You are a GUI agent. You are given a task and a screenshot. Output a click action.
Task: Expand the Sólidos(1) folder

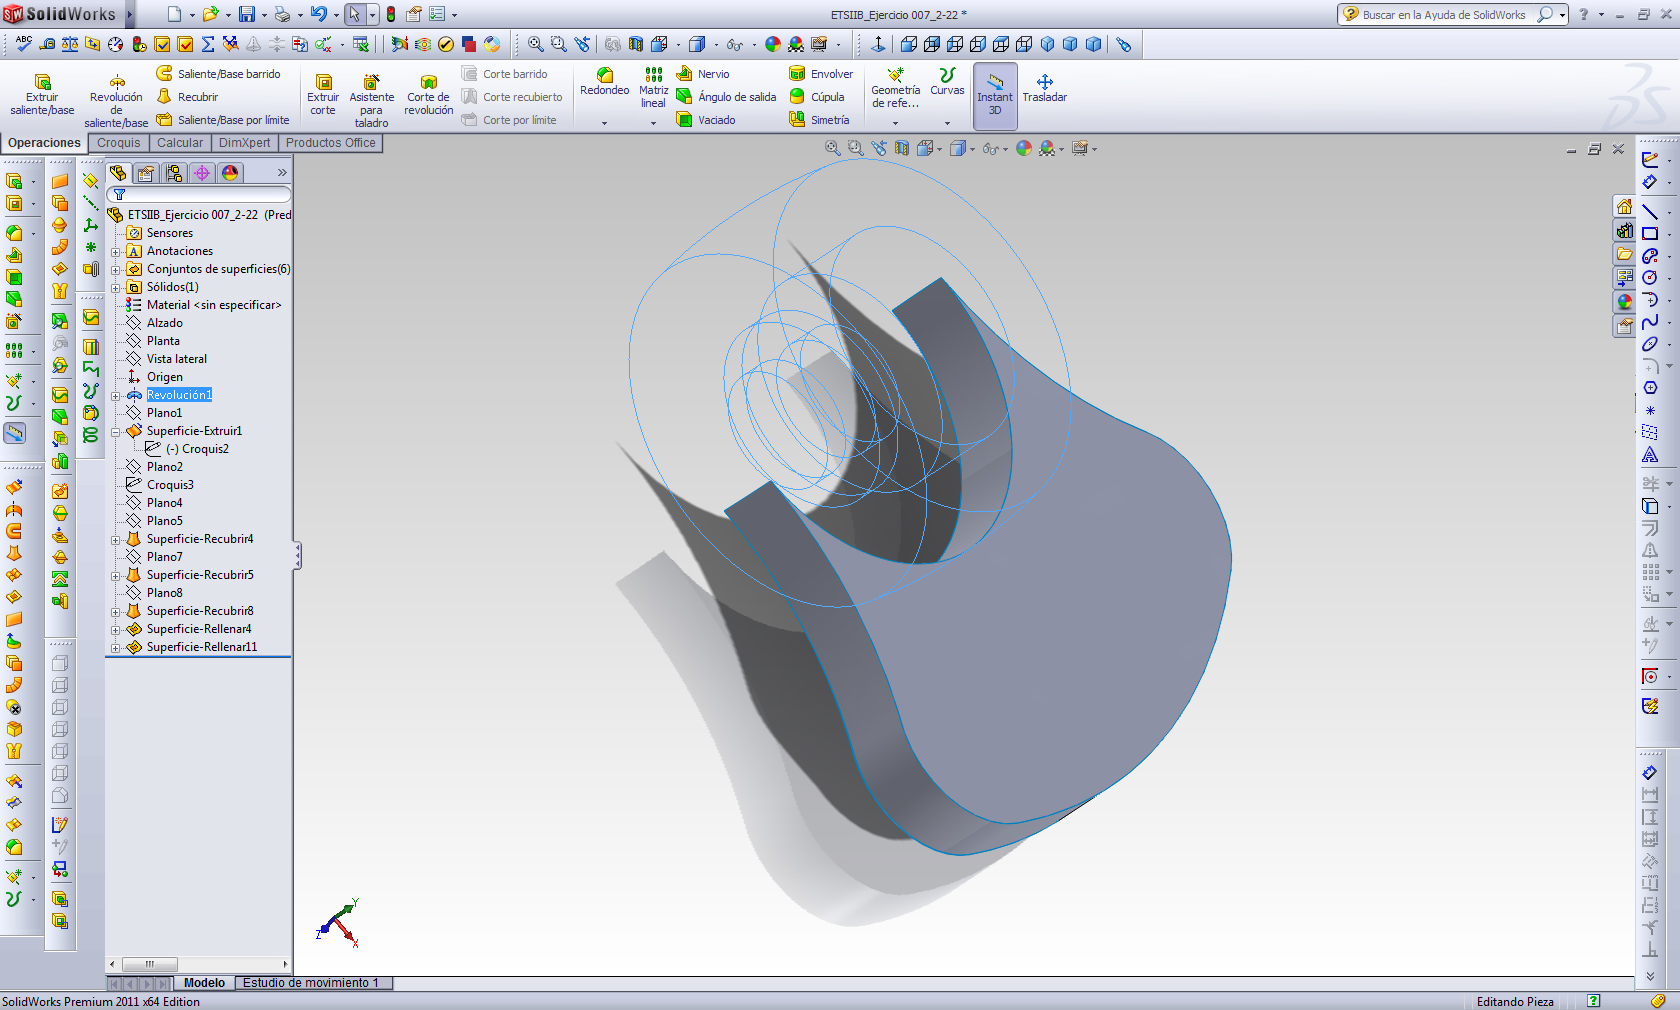[x=116, y=288]
